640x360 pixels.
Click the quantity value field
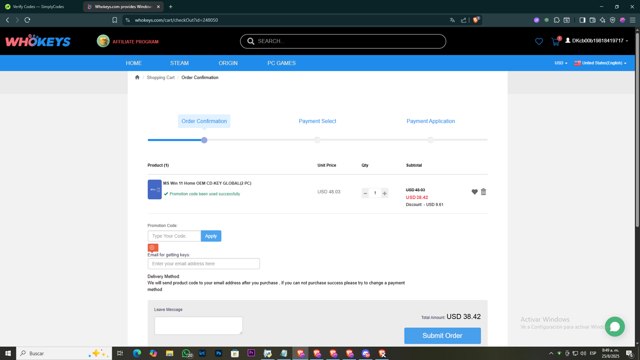click(x=375, y=193)
